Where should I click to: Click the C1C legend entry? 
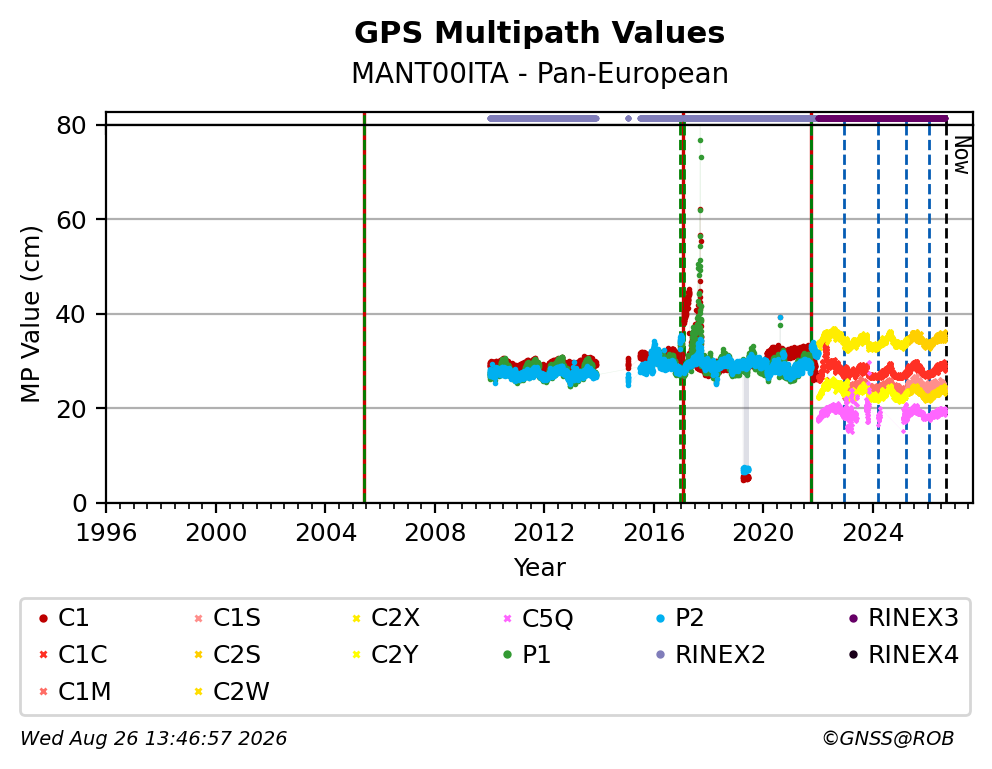(x=73, y=655)
